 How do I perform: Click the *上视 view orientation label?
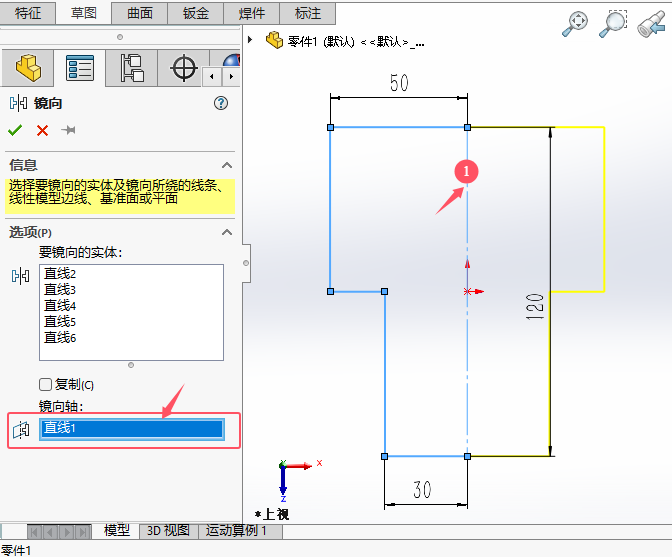tap(272, 514)
